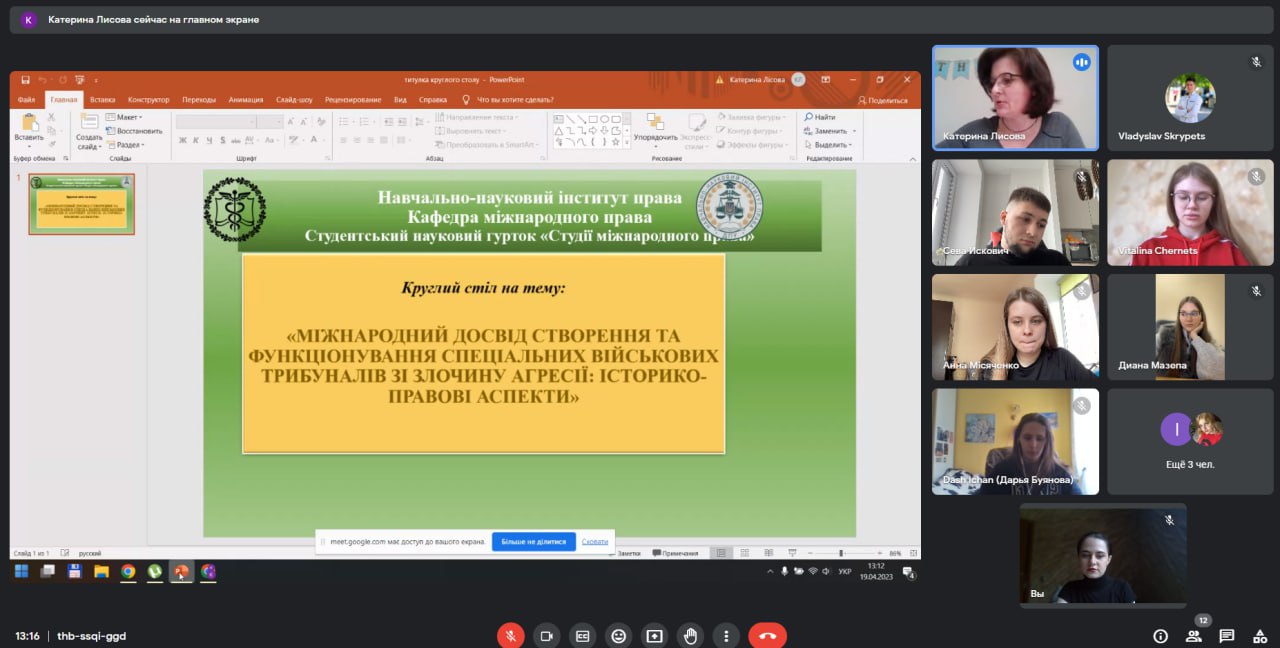Viewport: 1280px width, 648px height.
Task: Open the Экспресс-стили dropdown
Action: click(697, 134)
